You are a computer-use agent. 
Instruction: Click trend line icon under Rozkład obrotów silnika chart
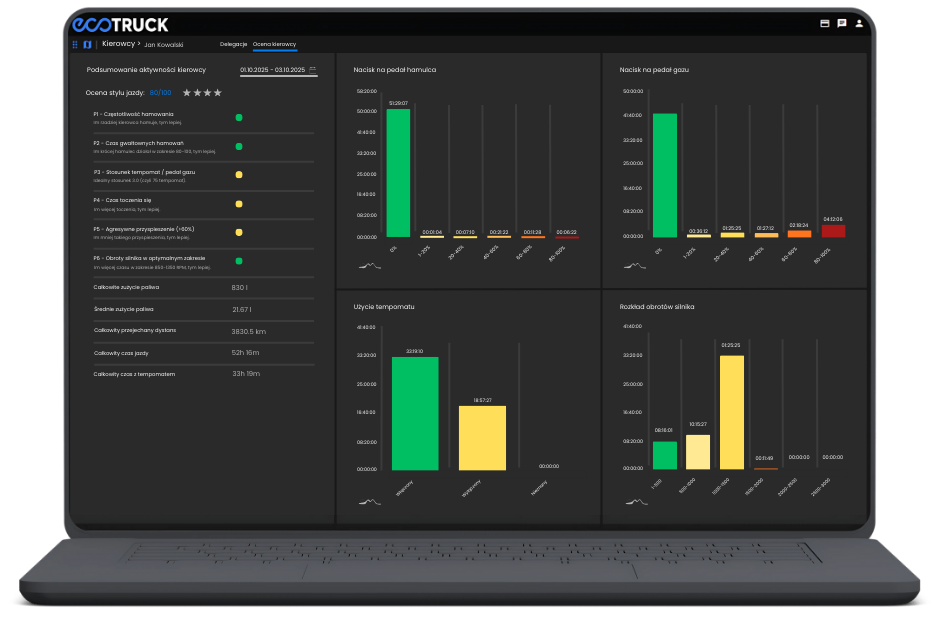[x=635, y=501]
